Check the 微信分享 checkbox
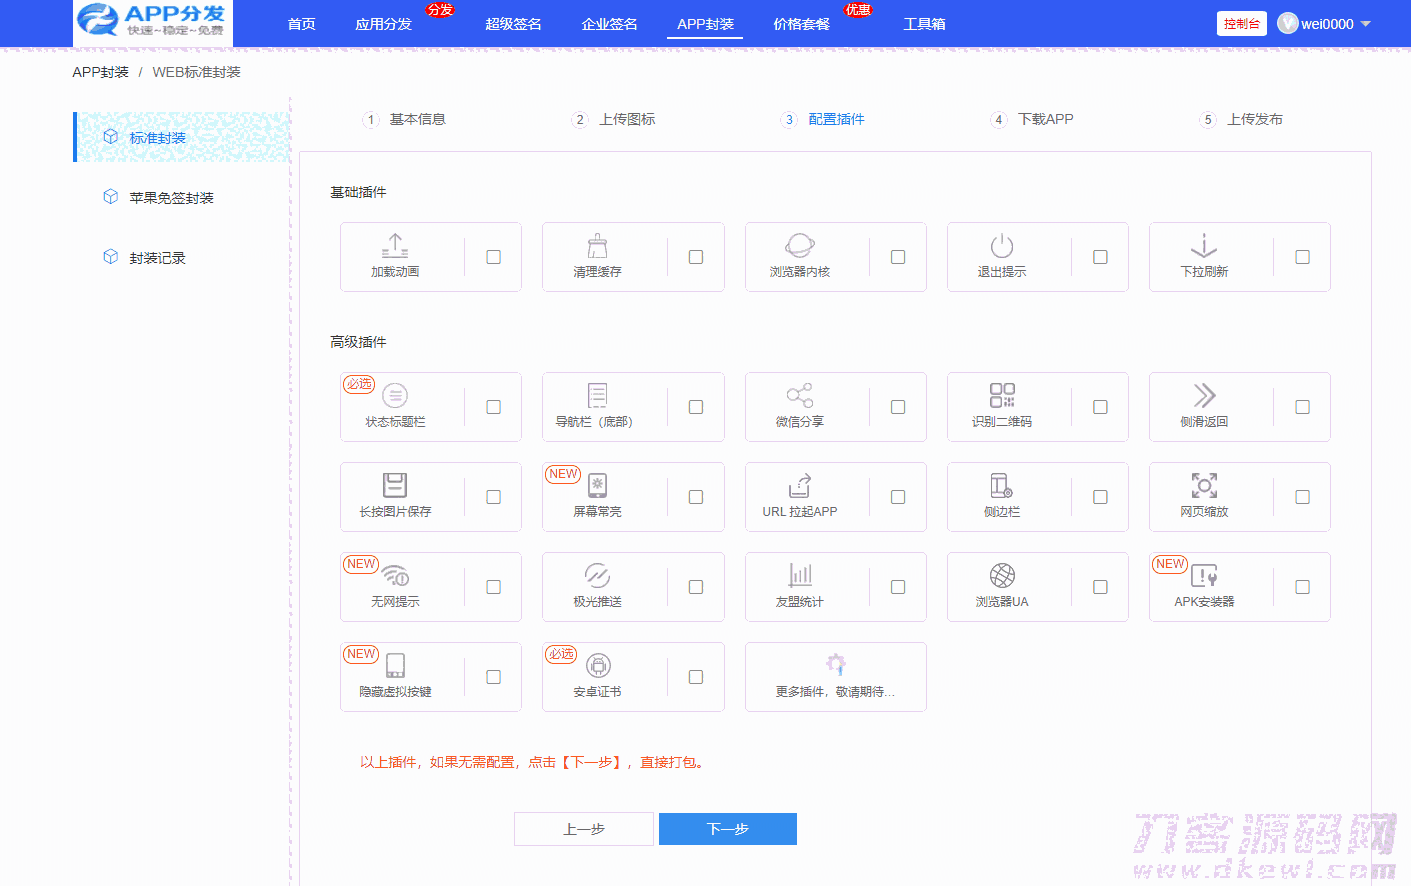The width and height of the screenshot is (1411, 886). (x=898, y=407)
